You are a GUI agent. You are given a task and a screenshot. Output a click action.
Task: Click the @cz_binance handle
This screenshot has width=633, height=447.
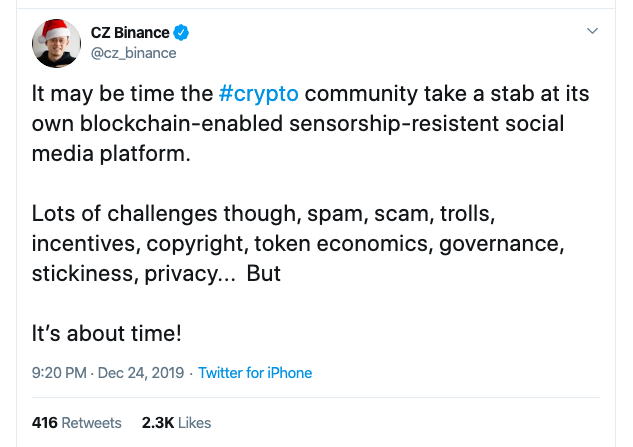[133, 53]
